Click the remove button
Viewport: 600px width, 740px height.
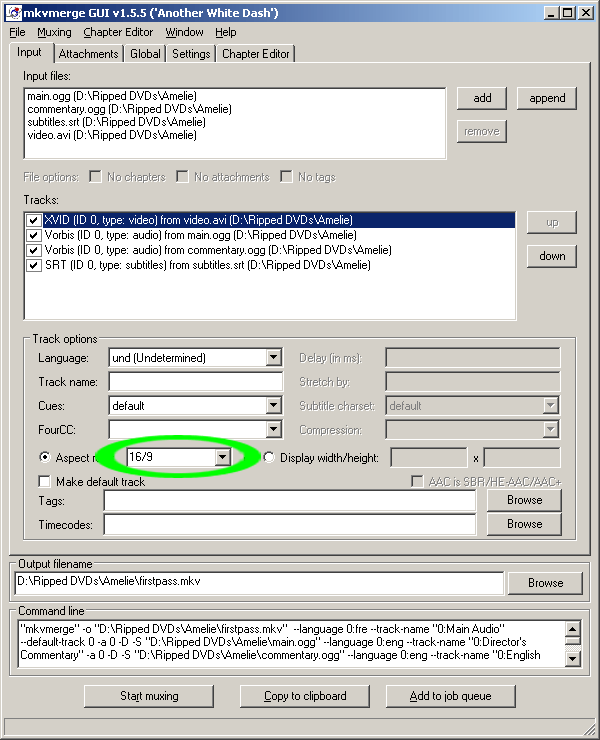[x=482, y=131]
